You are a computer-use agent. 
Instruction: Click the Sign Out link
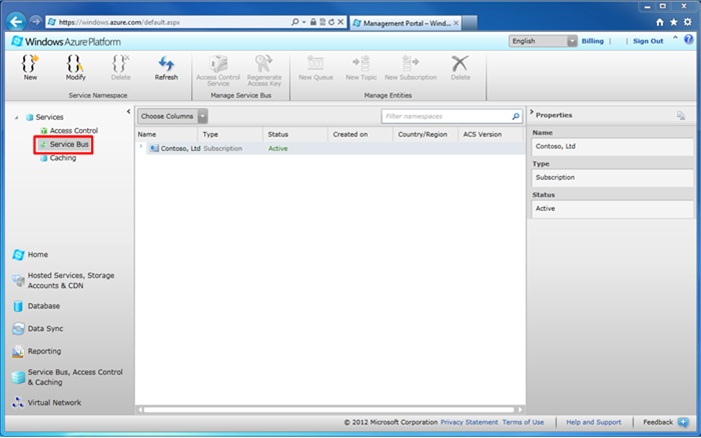tap(648, 41)
